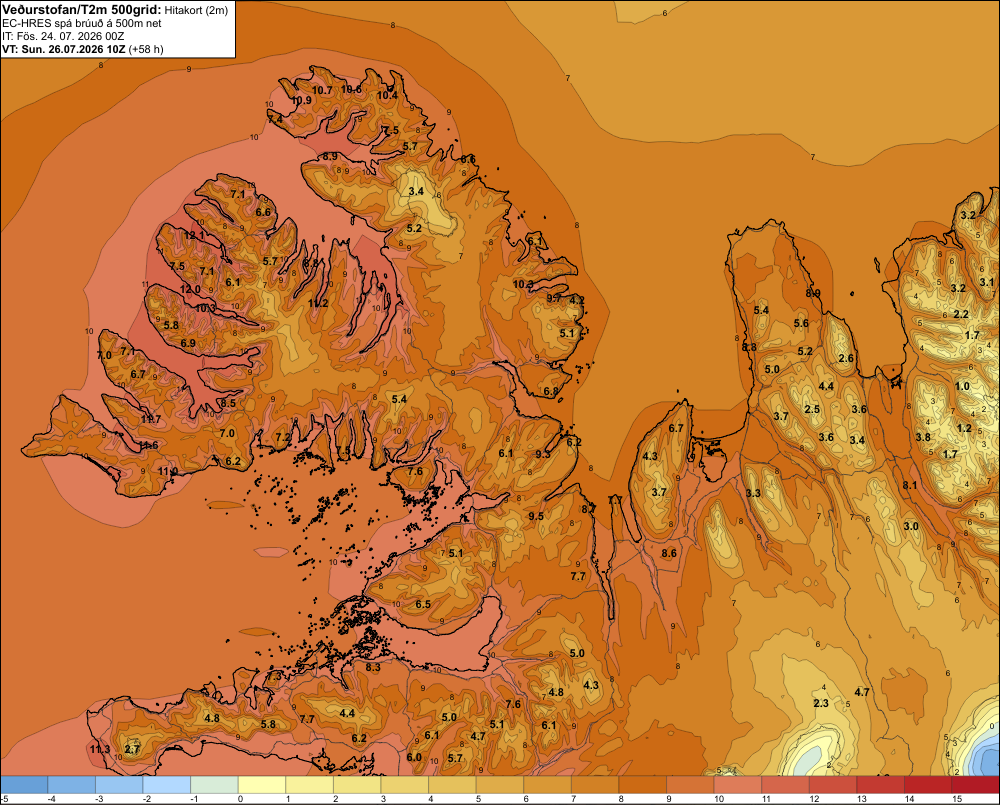This screenshot has height=805, width=1000.
Task: Click the legend swatch between 0 and 1
Action: 261,784
